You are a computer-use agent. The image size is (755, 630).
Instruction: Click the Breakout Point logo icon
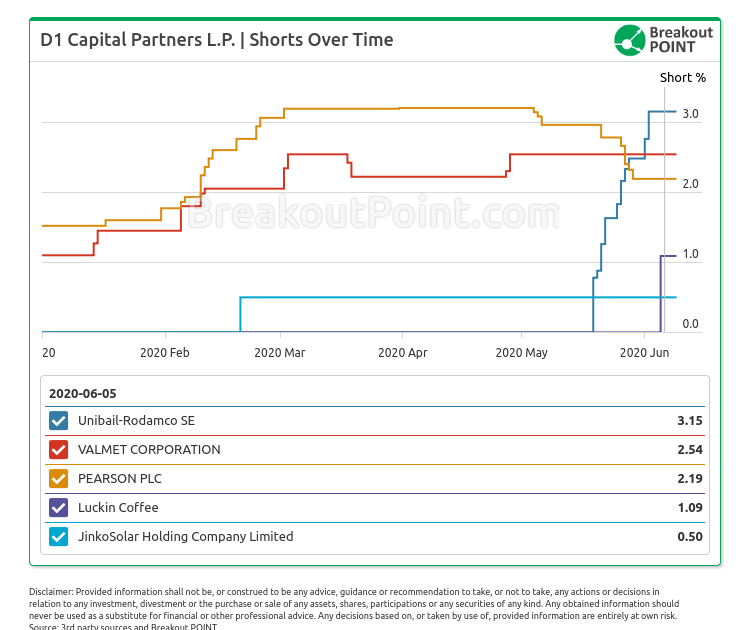[x=629, y=40]
